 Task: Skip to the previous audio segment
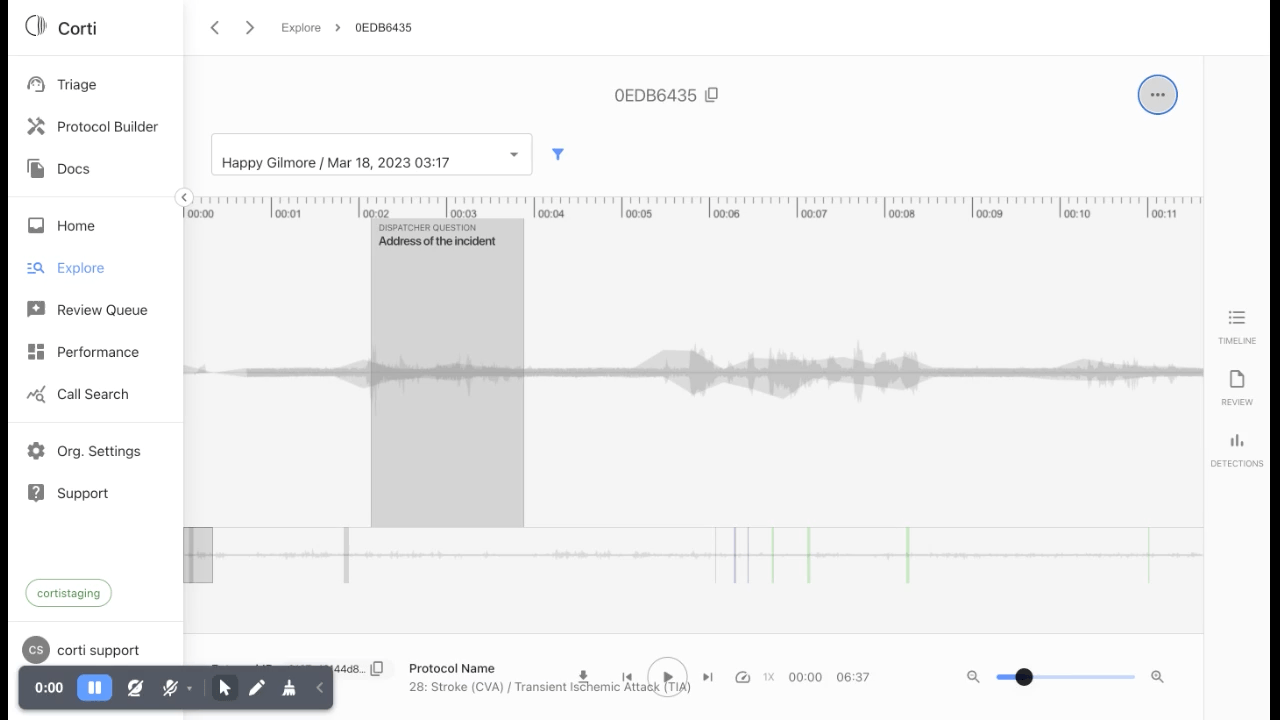[x=627, y=677]
